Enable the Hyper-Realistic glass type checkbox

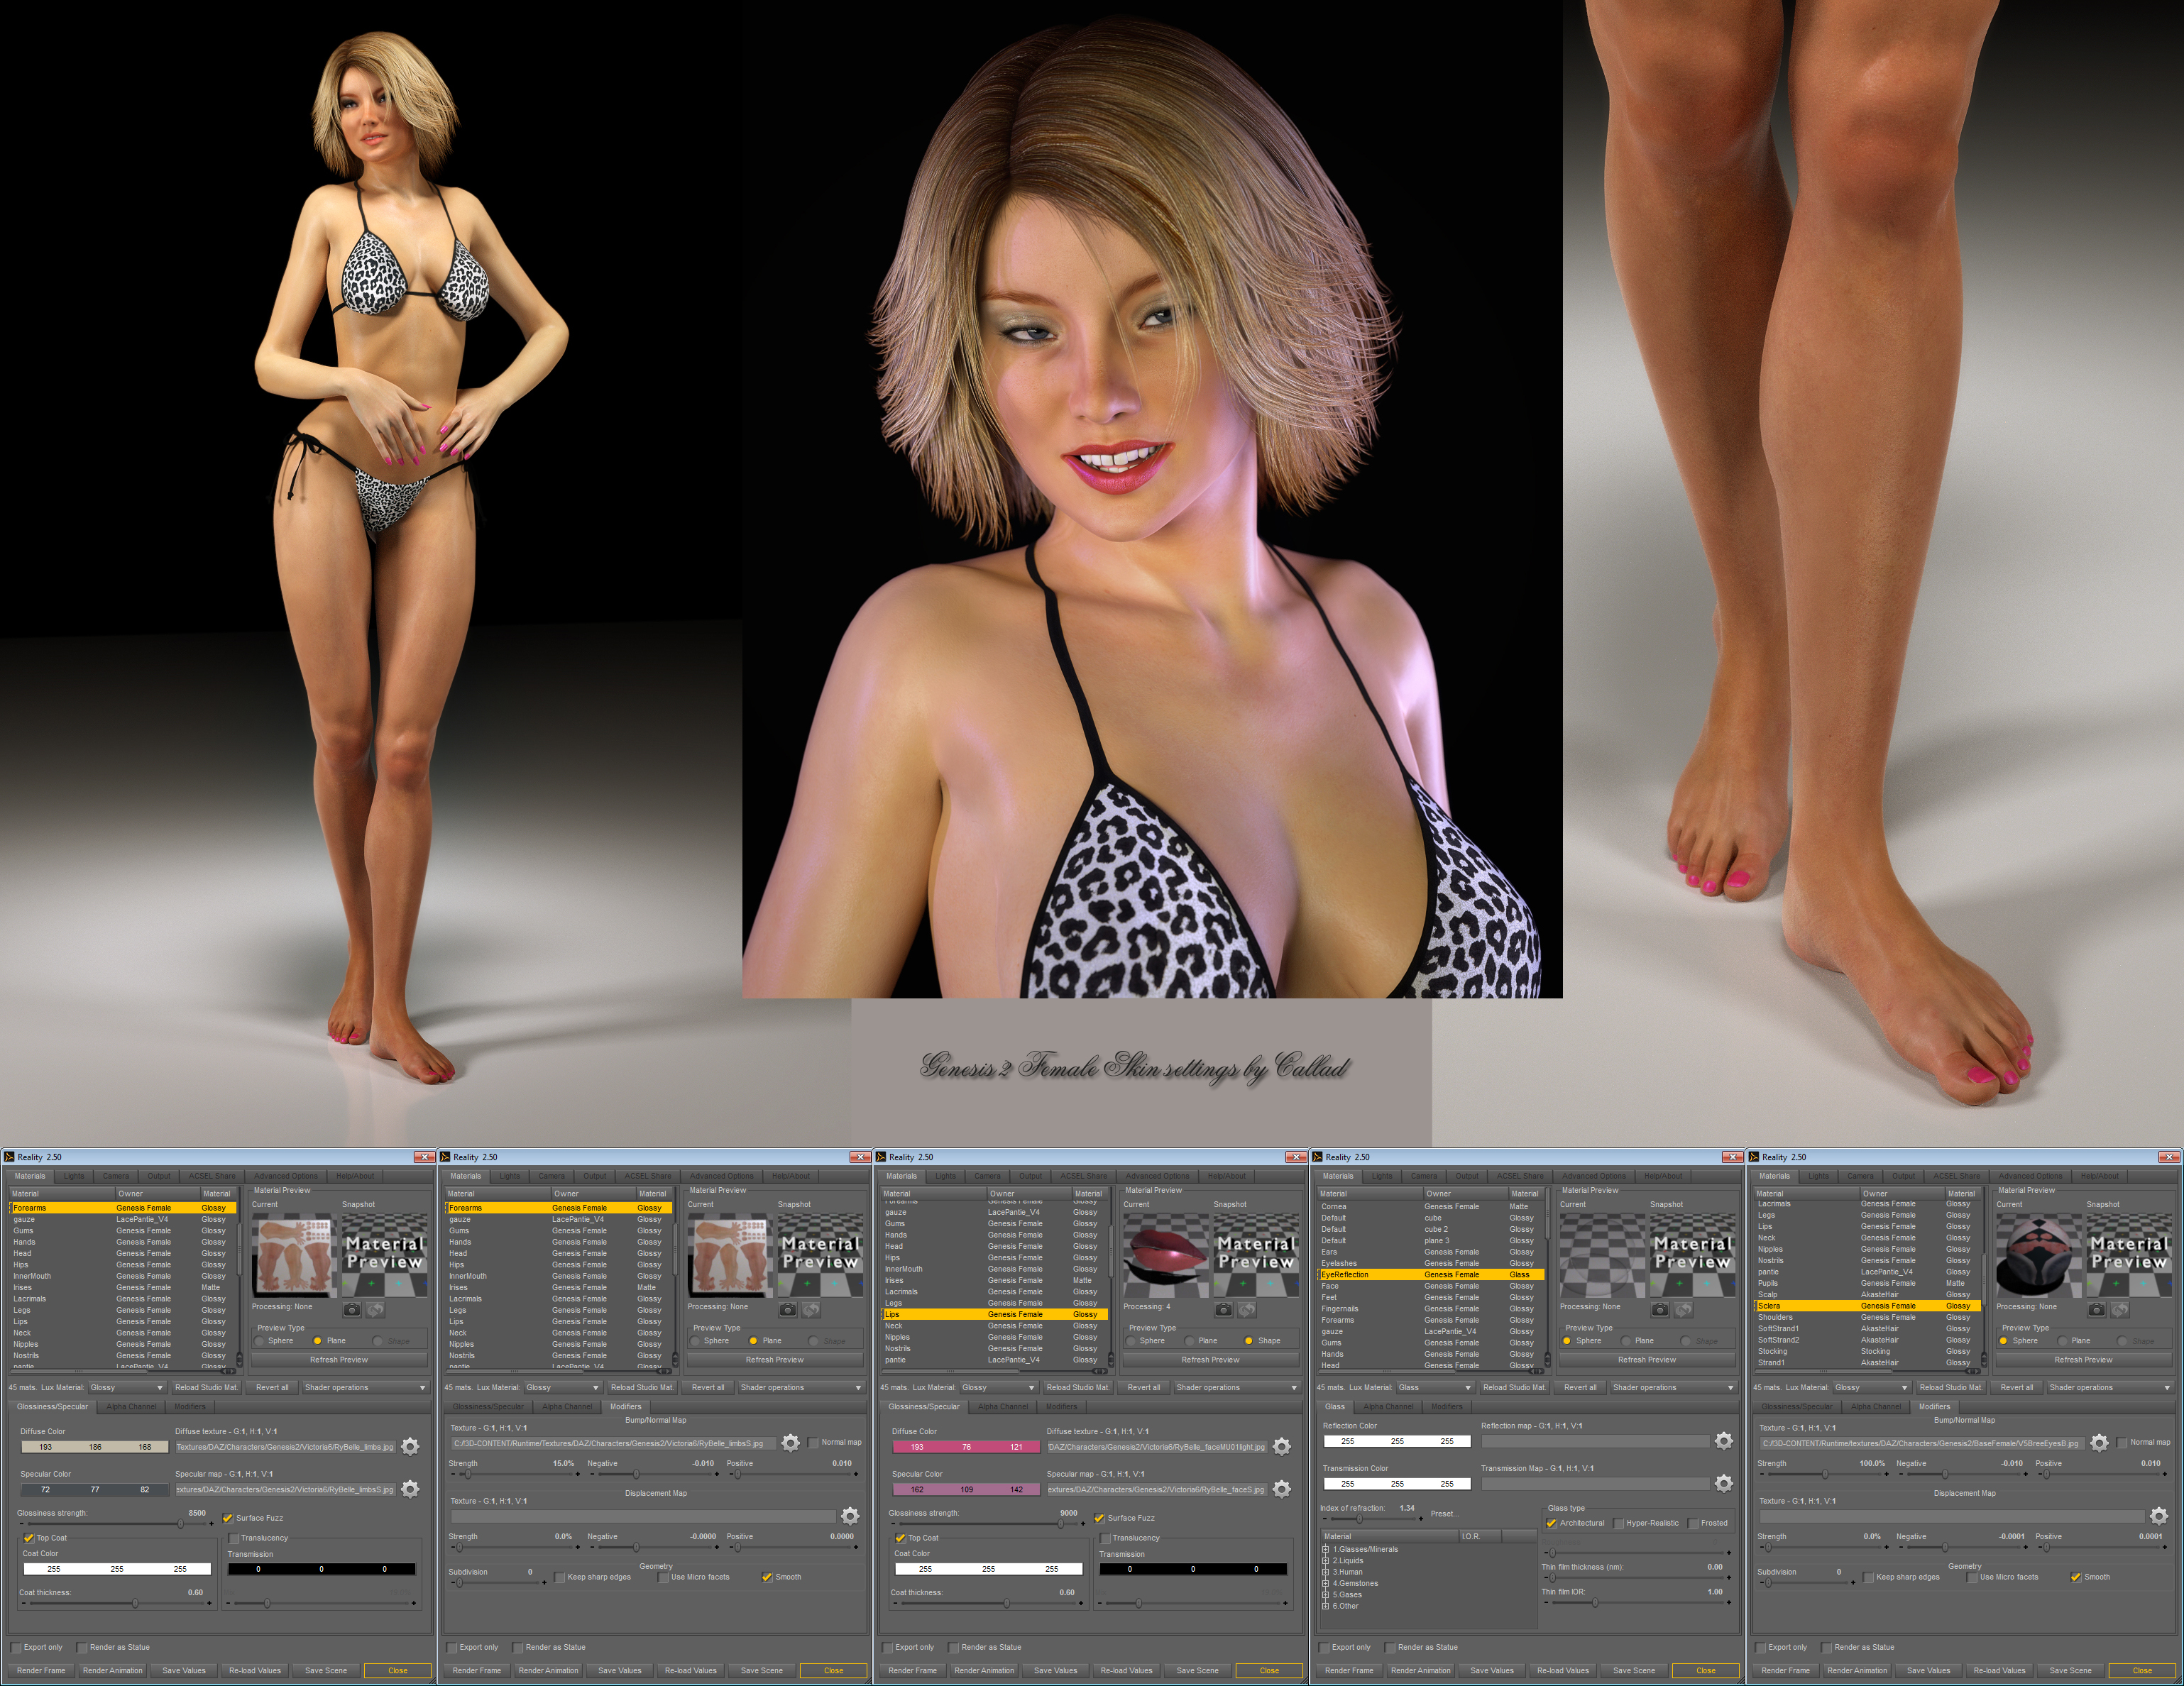click(x=1619, y=1523)
